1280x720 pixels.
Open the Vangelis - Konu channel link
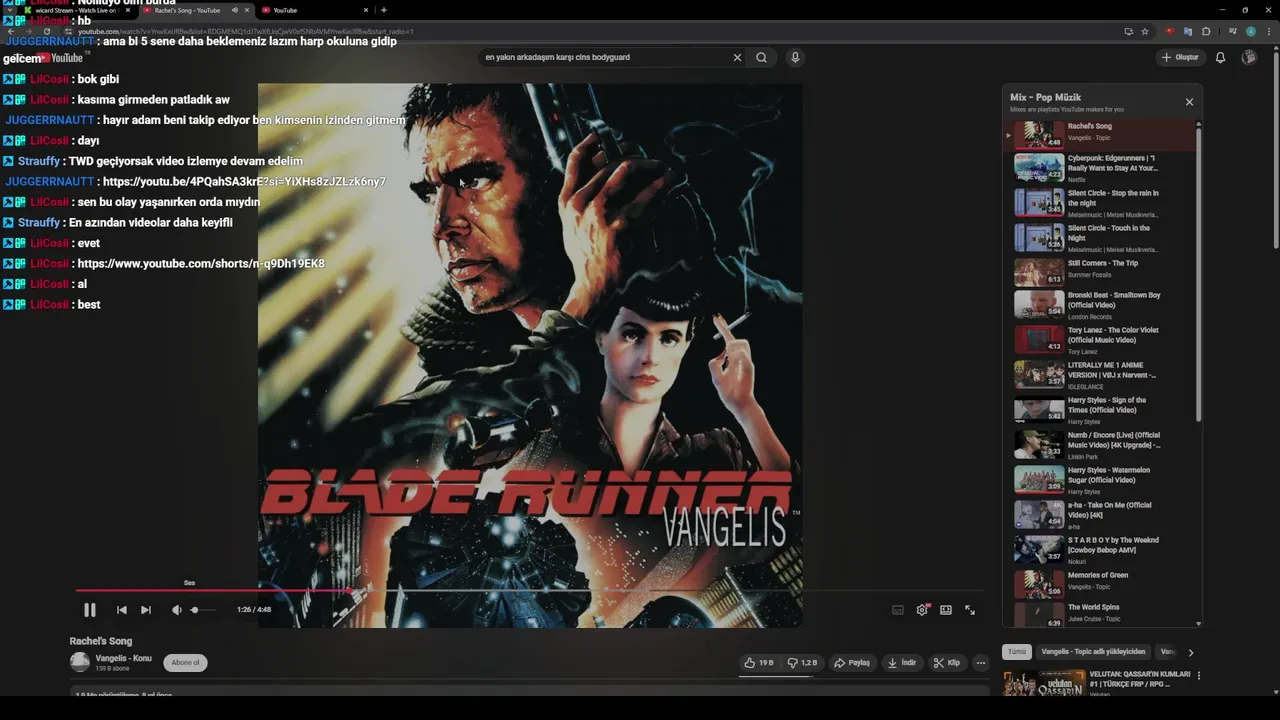[x=123, y=658]
